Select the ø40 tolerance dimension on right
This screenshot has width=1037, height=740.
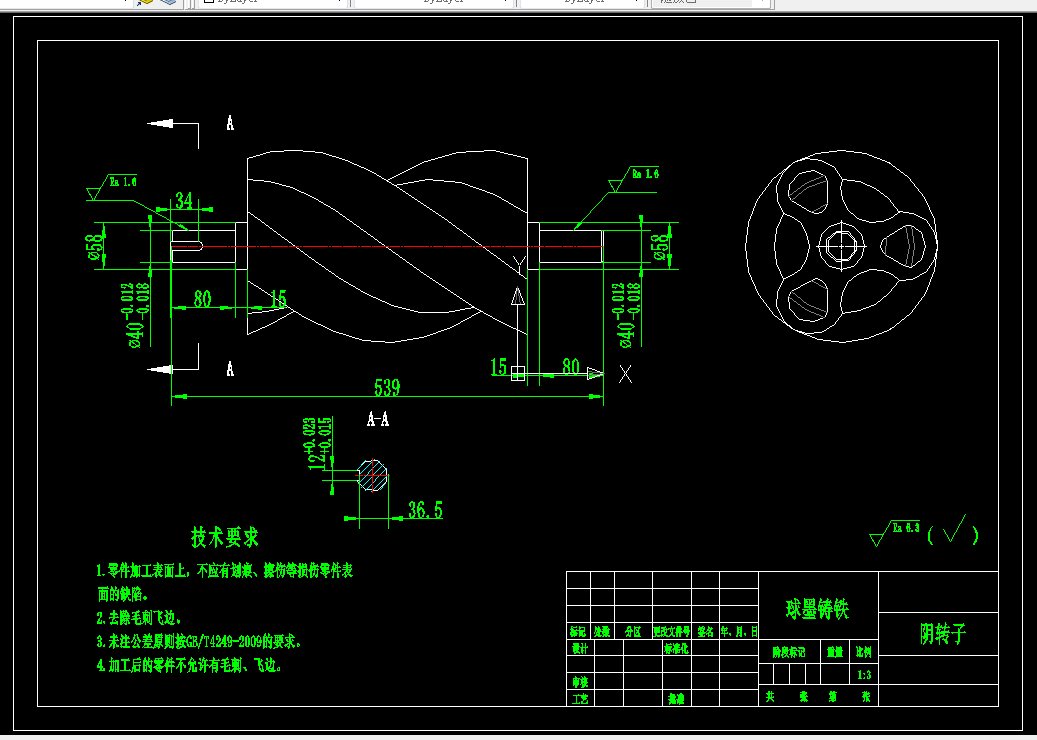click(626, 315)
